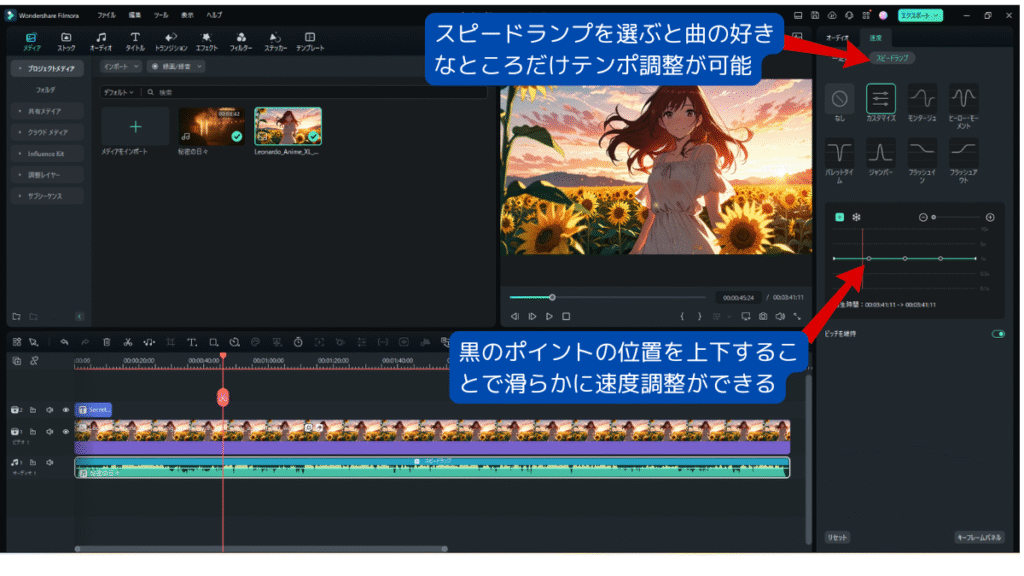Mute audio track 1 using its speaker icon
The image size is (1024, 576).
(x=50, y=462)
